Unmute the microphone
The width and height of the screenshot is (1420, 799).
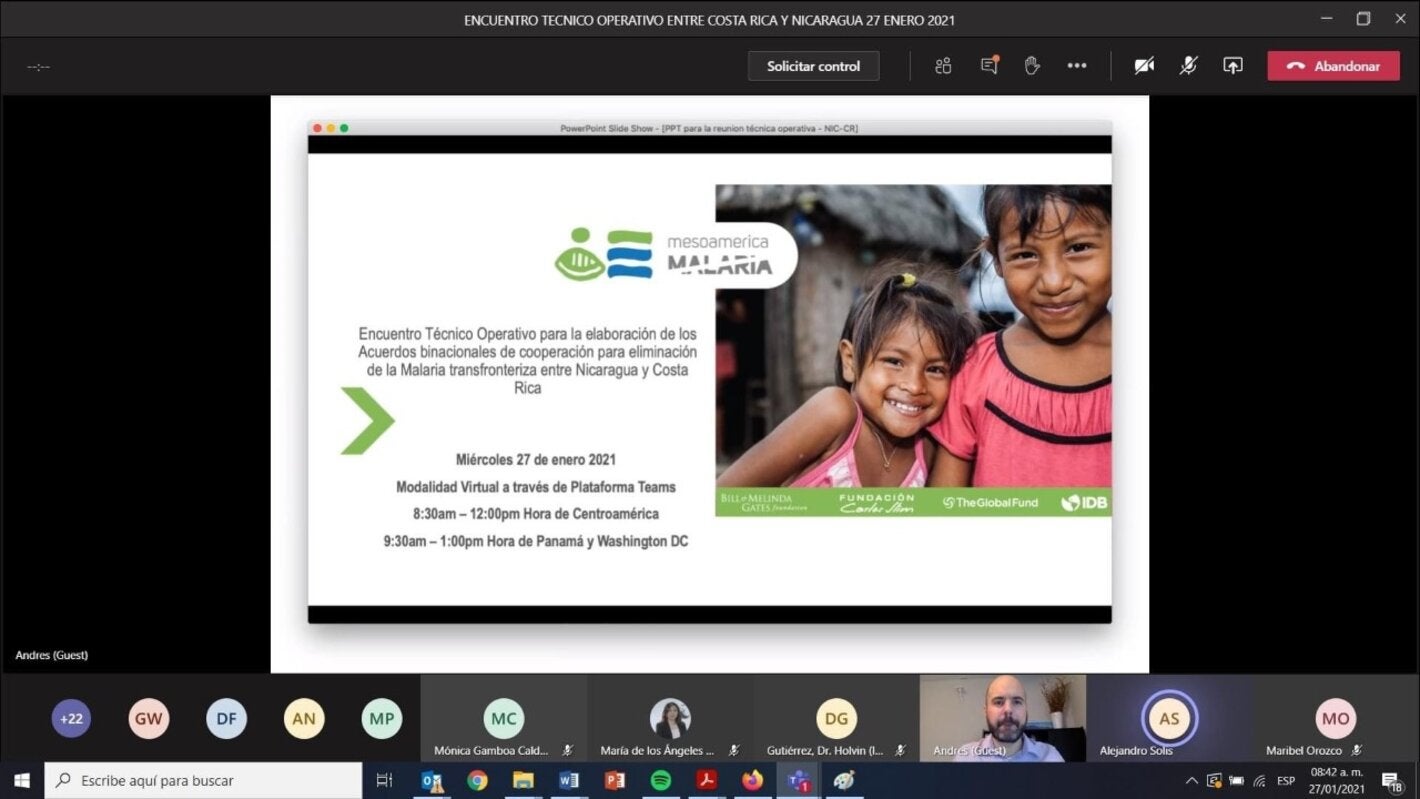click(x=1188, y=66)
